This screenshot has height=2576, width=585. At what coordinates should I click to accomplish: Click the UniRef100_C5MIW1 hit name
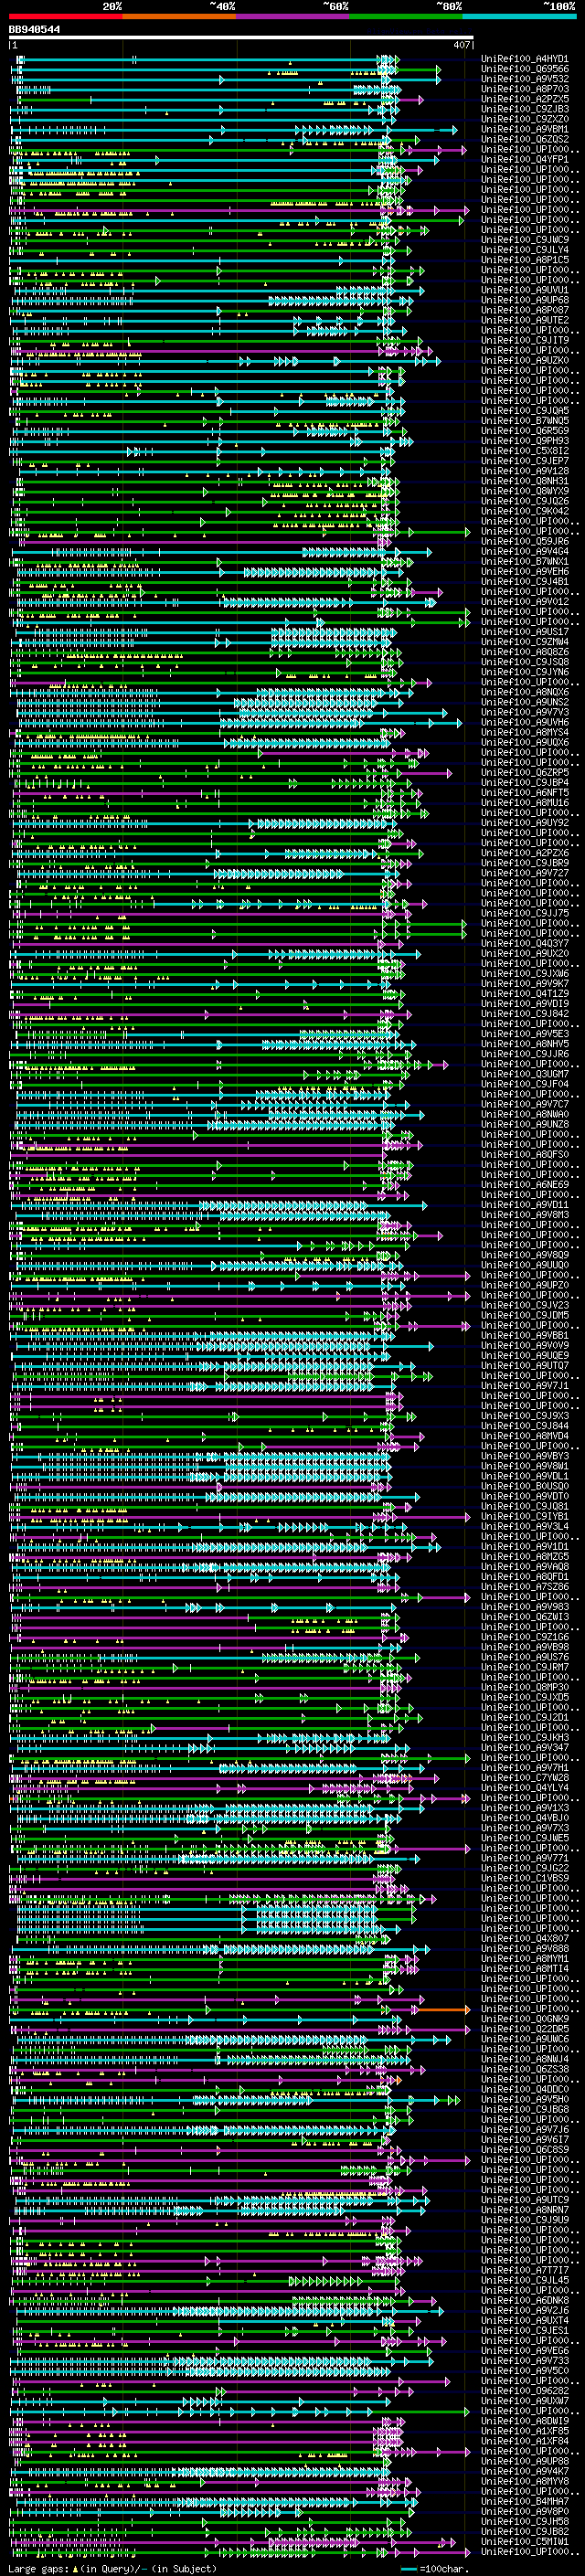[524, 2541]
